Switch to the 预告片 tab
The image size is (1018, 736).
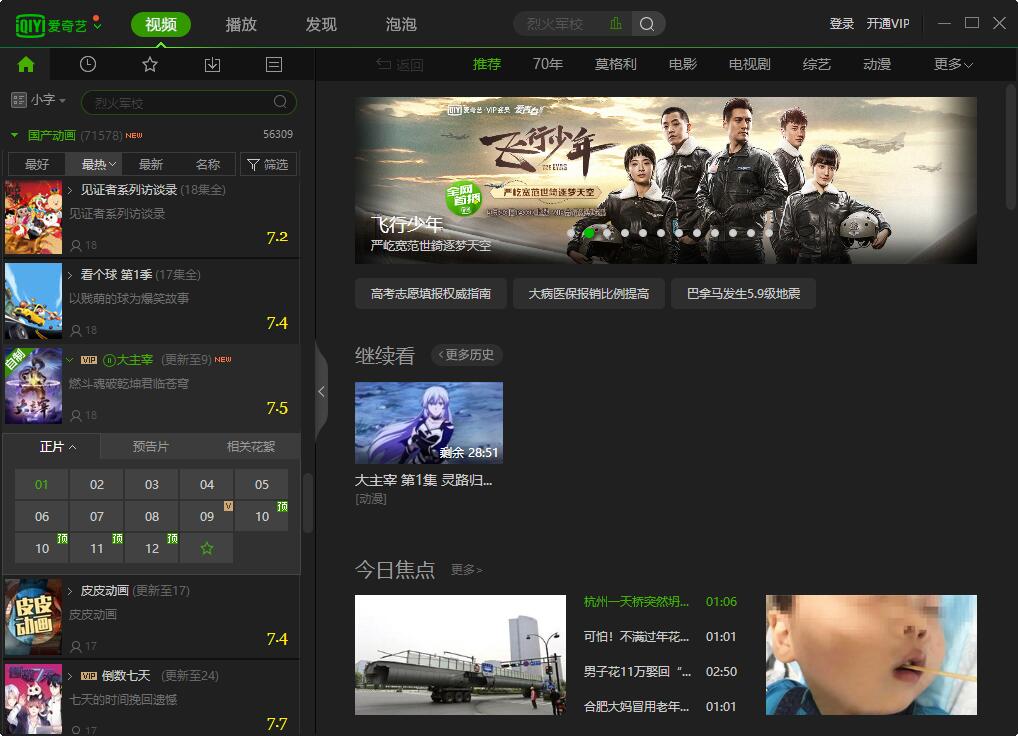coord(150,447)
